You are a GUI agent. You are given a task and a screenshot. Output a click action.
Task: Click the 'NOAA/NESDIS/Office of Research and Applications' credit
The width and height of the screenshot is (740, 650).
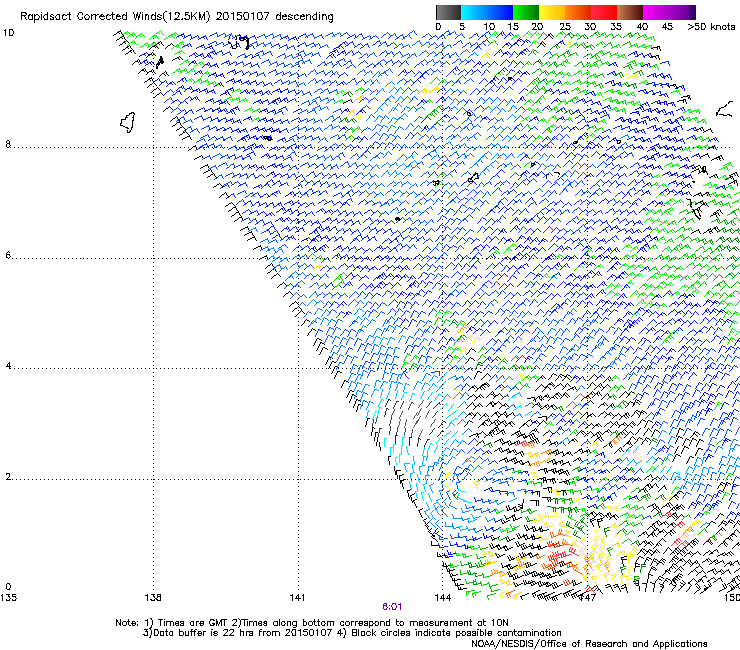coord(589,644)
